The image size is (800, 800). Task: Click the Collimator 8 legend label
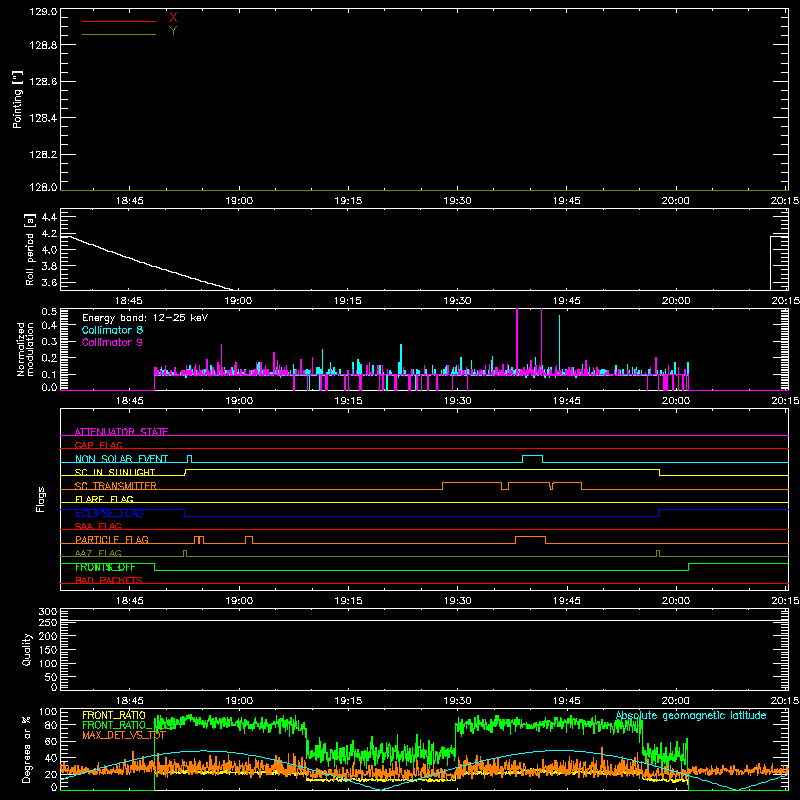(x=112, y=330)
